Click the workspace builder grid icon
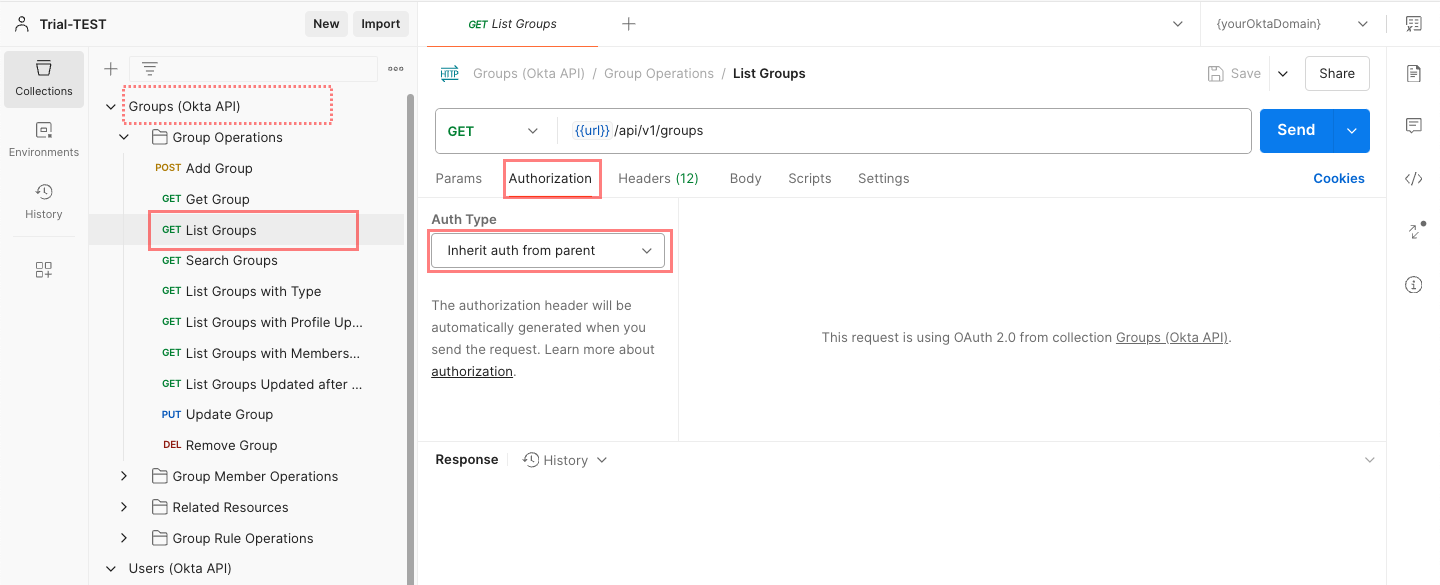Image resolution: width=1440 pixels, height=585 pixels. [x=44, y=270]
